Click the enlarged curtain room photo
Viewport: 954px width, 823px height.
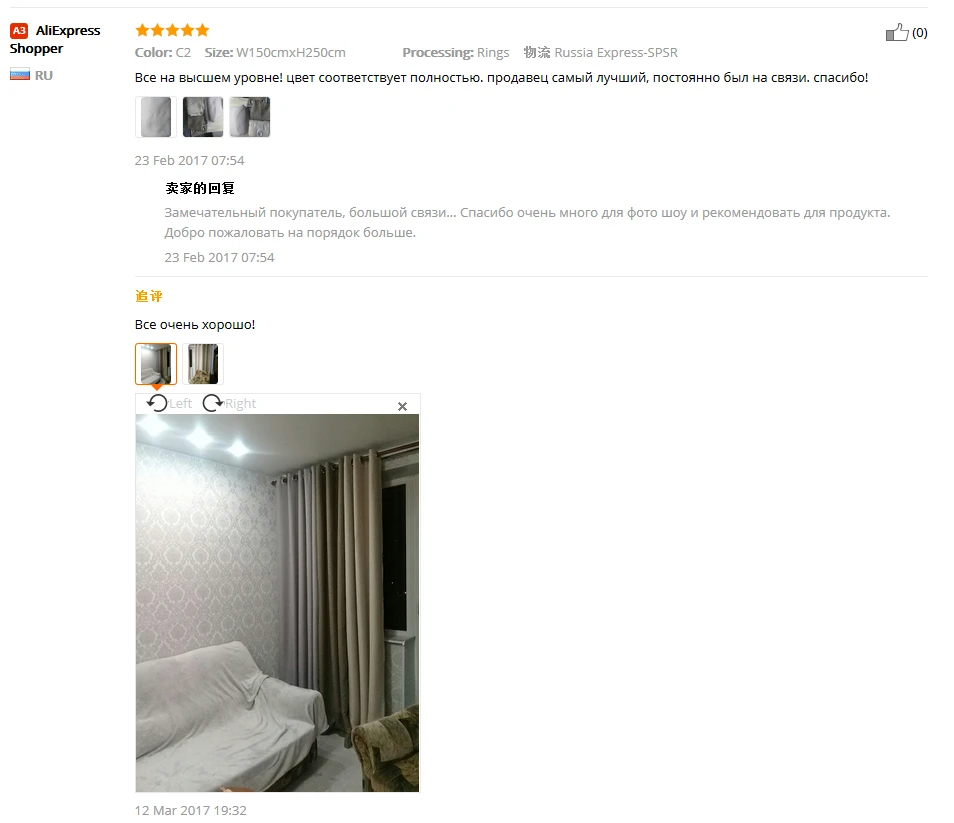277,603
